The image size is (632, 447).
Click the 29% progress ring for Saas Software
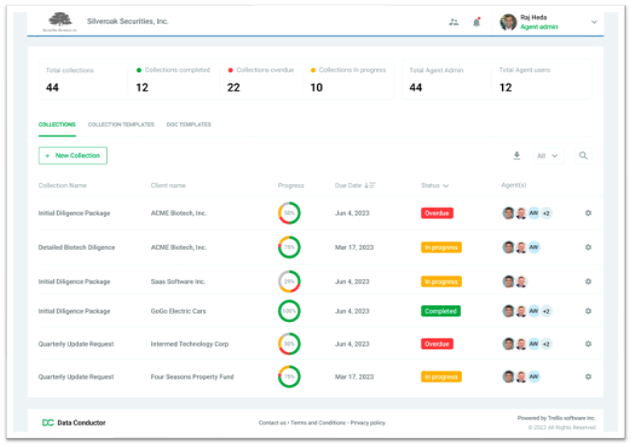[289, 282]
